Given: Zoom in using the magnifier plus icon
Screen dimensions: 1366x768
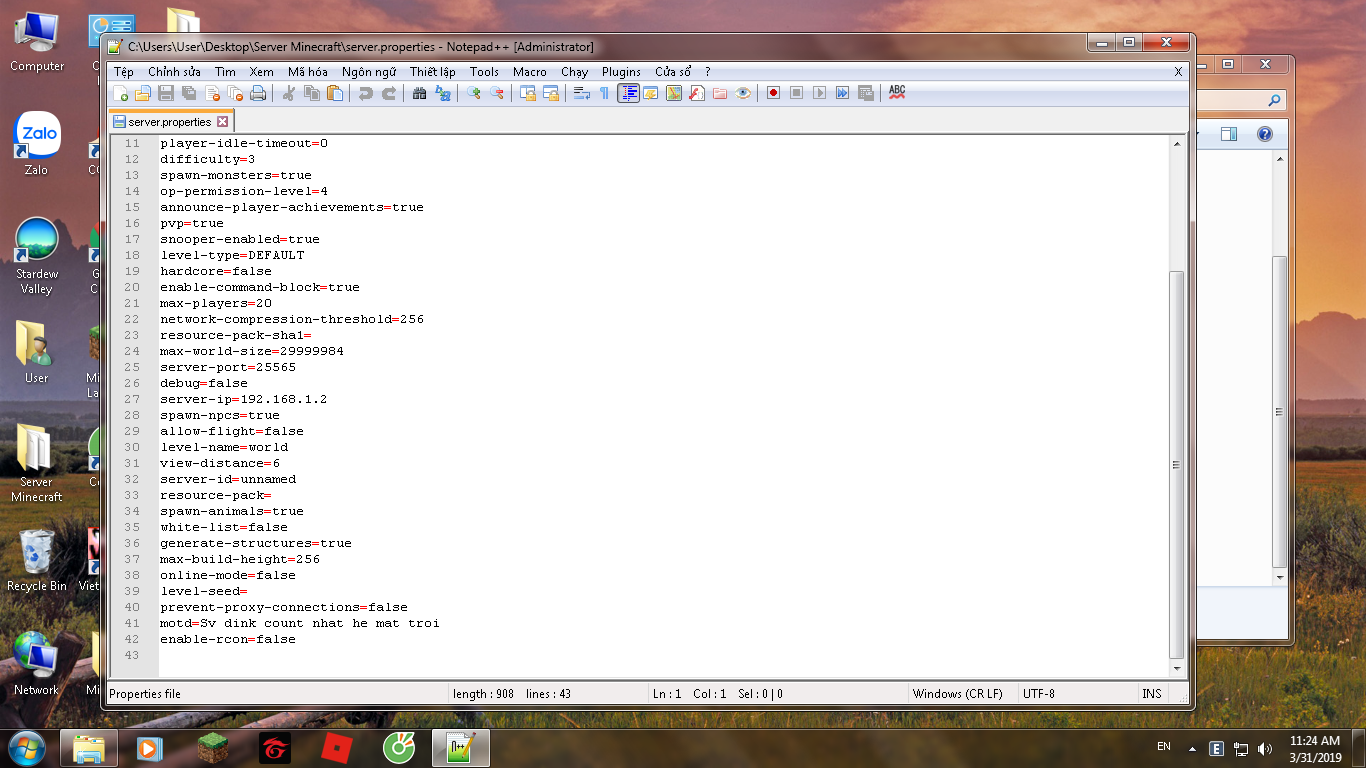Looking at the screenshot, I should point(474,93).
